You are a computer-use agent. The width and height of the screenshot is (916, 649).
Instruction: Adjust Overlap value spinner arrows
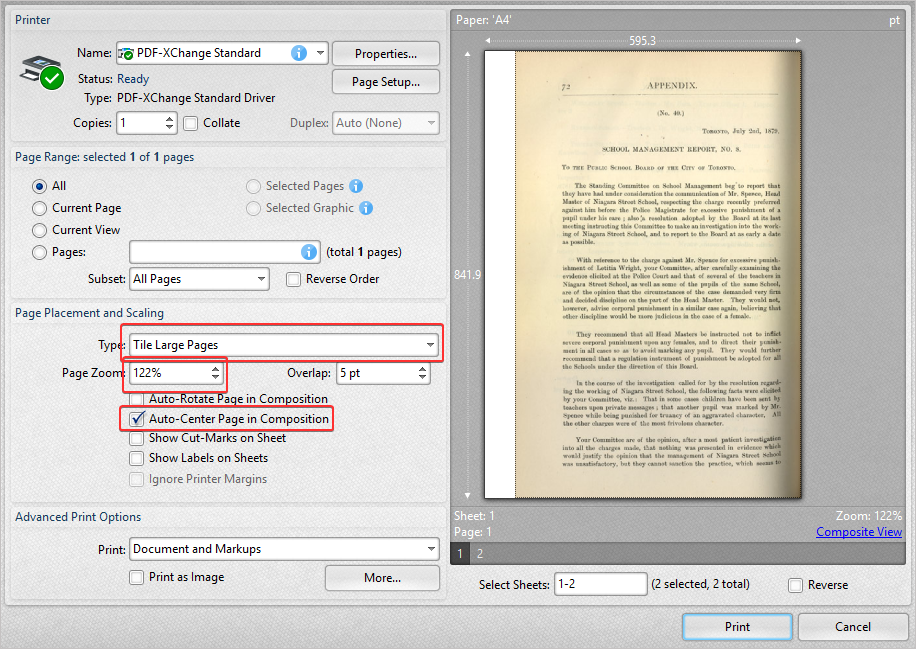click(422, 373)
